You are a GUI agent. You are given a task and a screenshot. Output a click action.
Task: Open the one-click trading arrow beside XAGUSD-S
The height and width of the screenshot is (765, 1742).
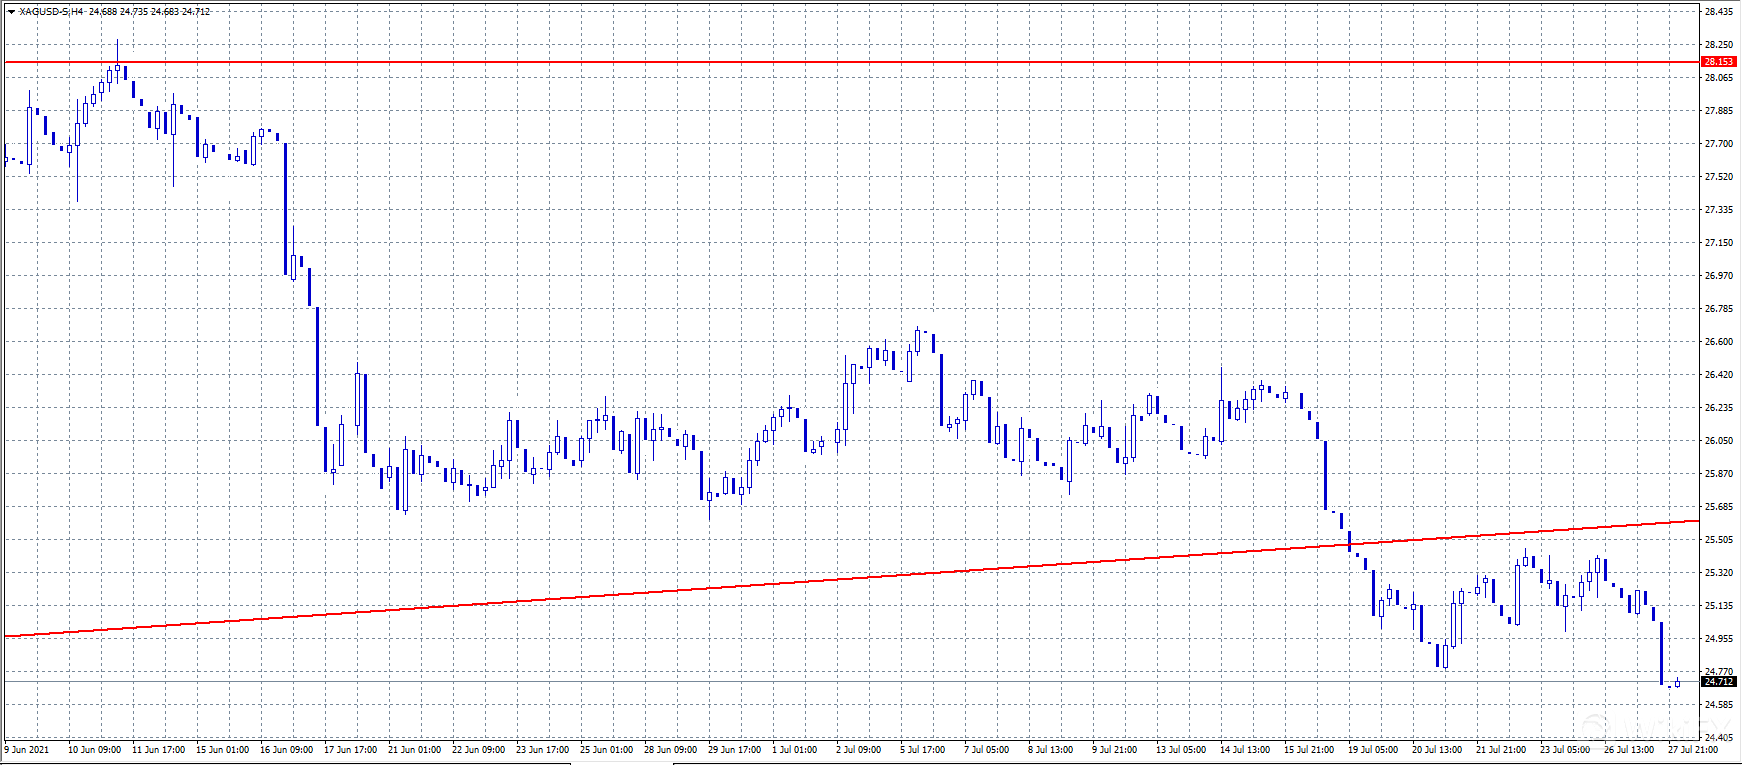(x=11, y=12)
